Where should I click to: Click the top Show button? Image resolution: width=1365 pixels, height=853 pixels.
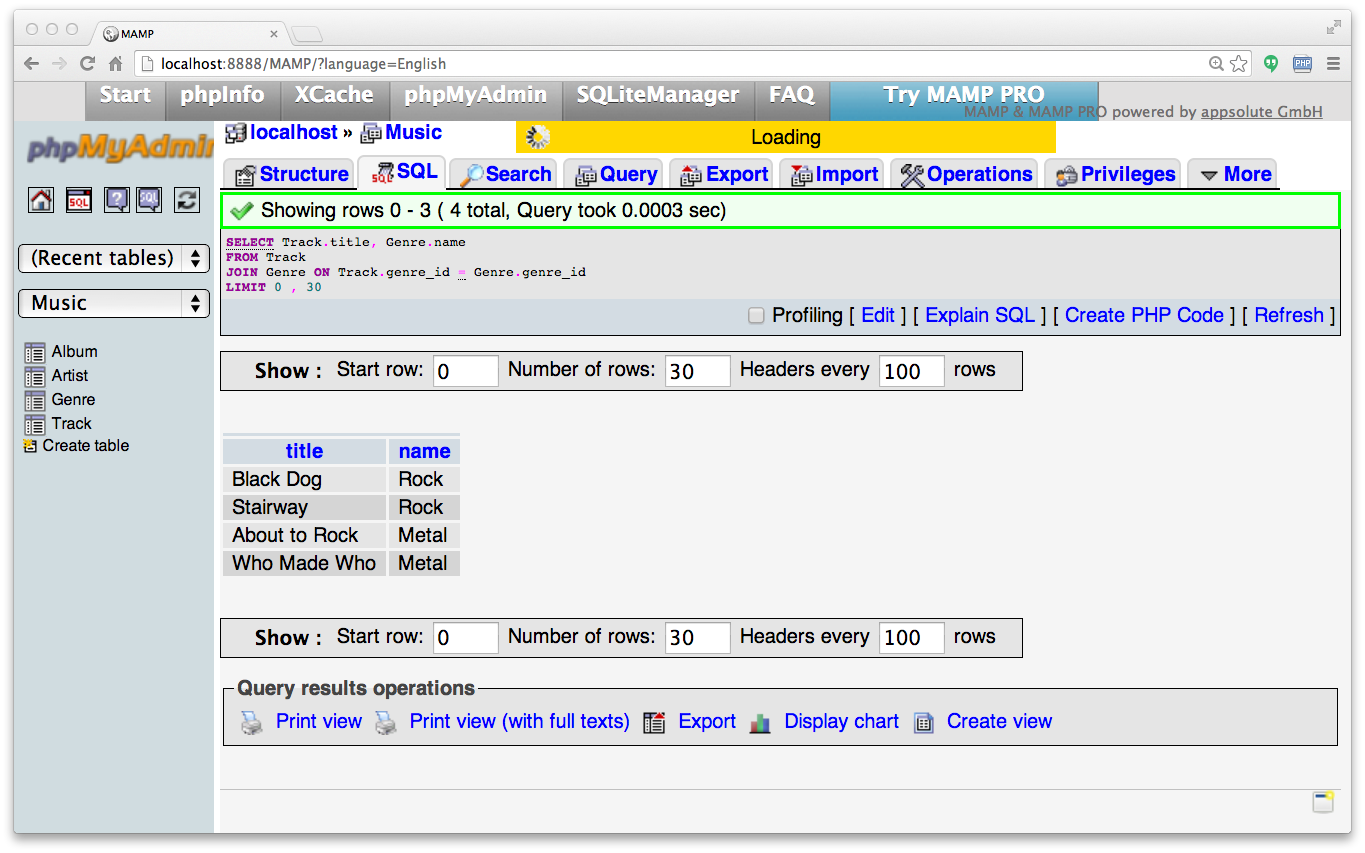coord(288,371)
